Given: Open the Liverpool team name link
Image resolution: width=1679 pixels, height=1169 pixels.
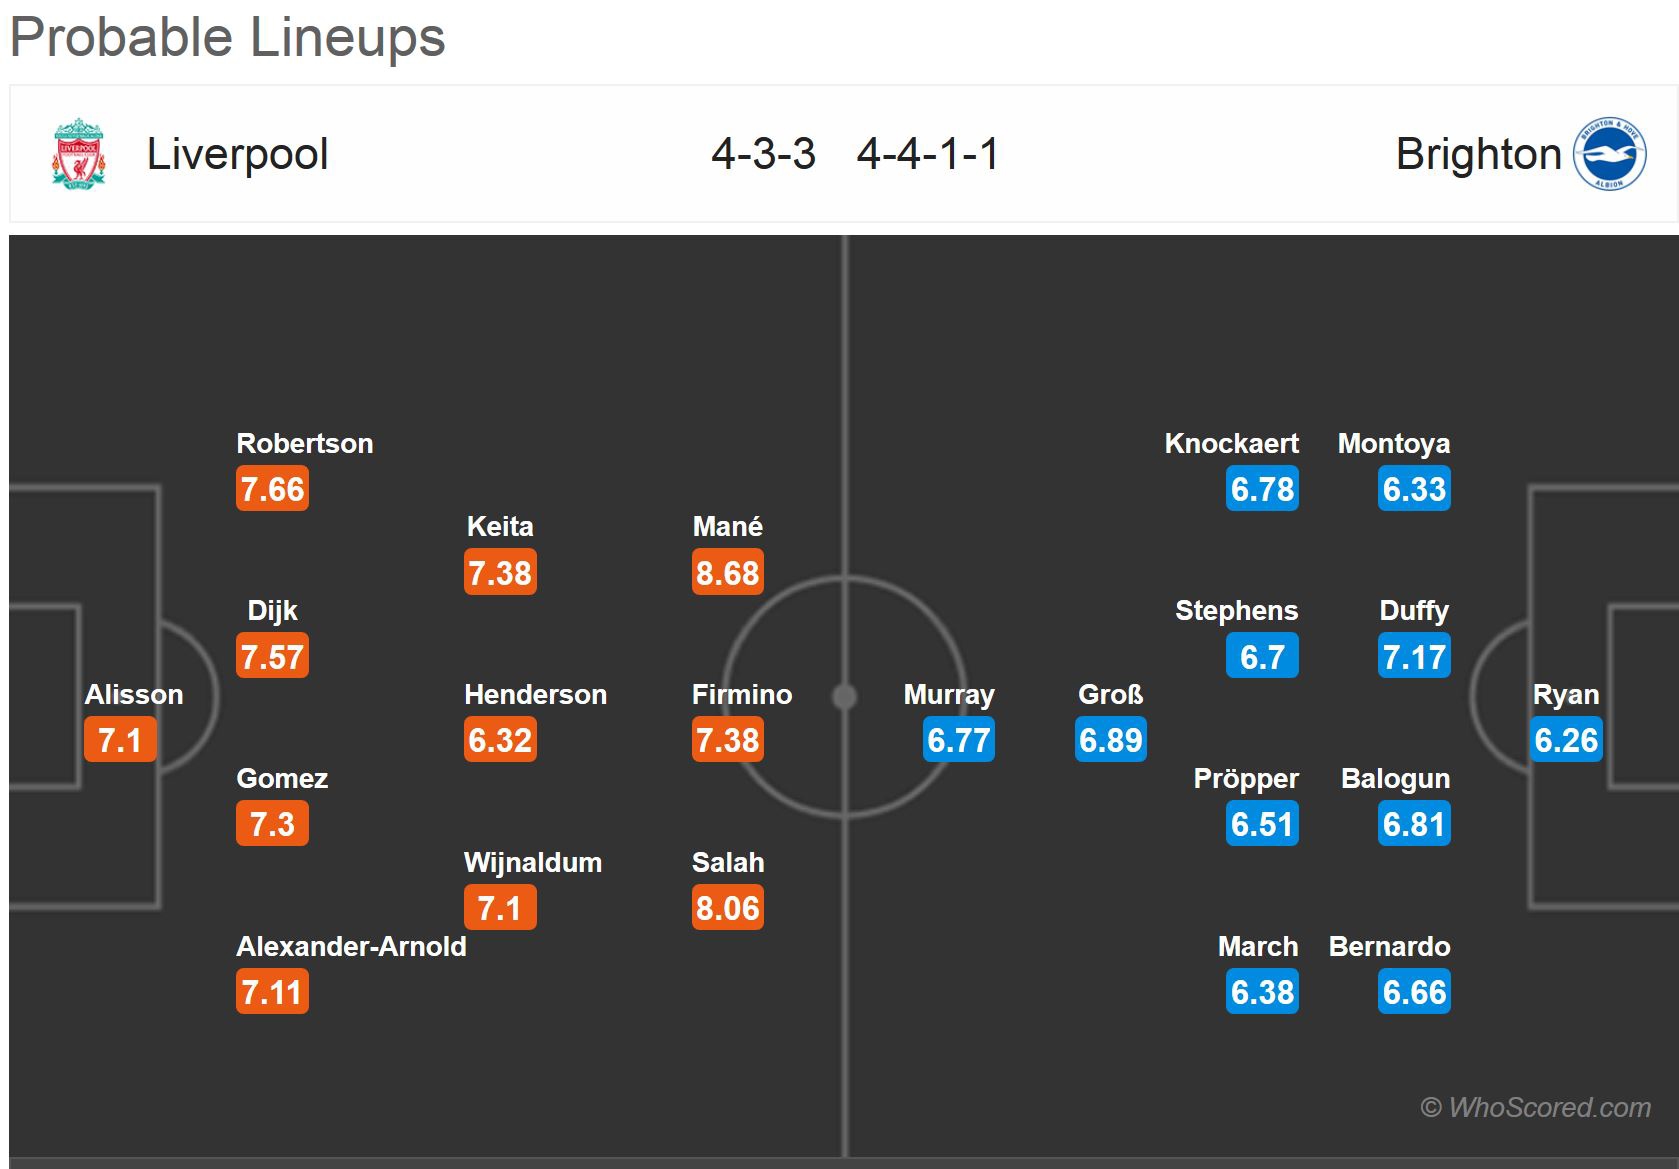Looking at the screenshot, I should pos(237,154).
